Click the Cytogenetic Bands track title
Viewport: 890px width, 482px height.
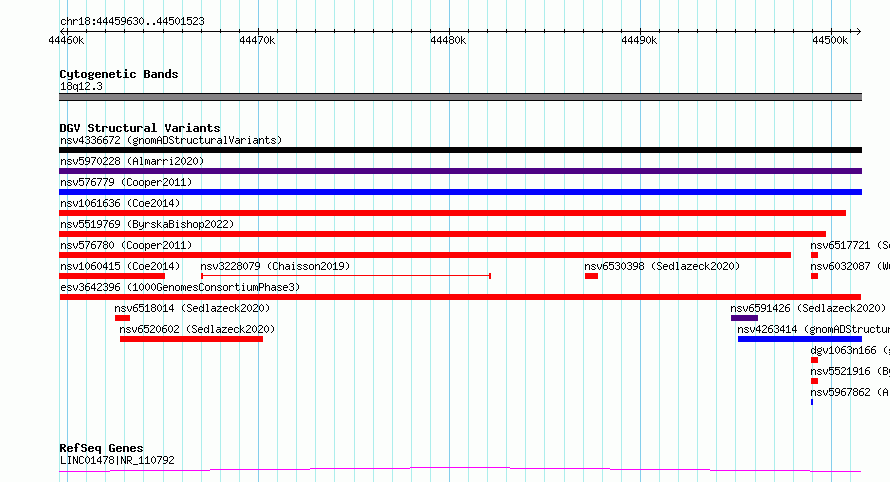pyautogui.click(x=119, y=74)
